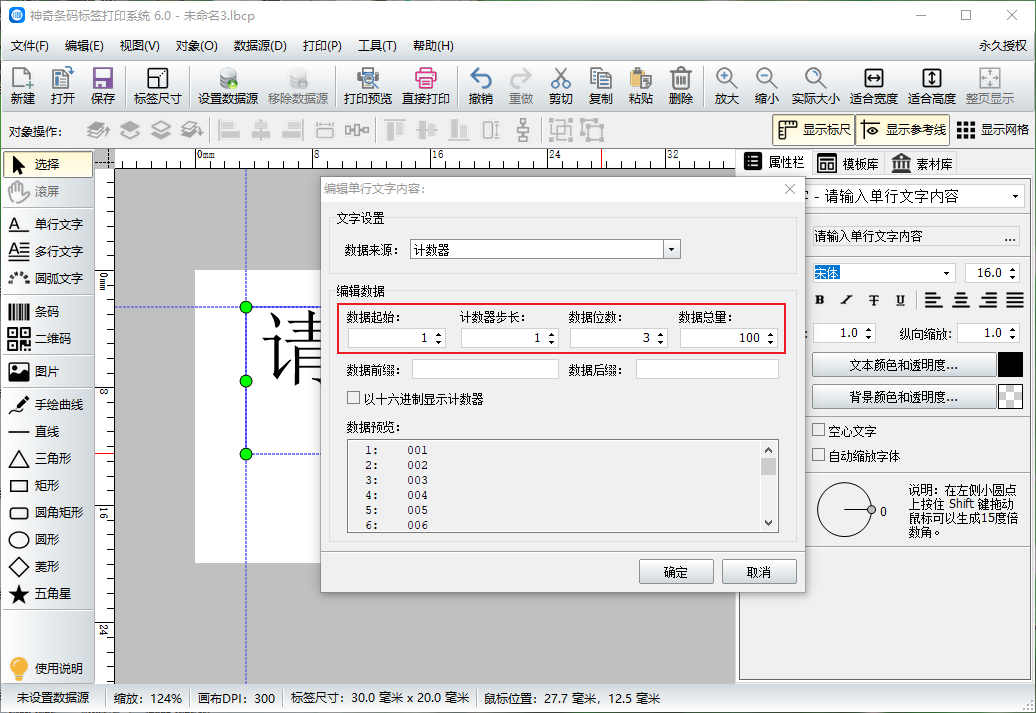The height and width of the screenshot is (713, 1036).
Task: Toggle 显示网格 grid display
Action: (x=992, y=130)
